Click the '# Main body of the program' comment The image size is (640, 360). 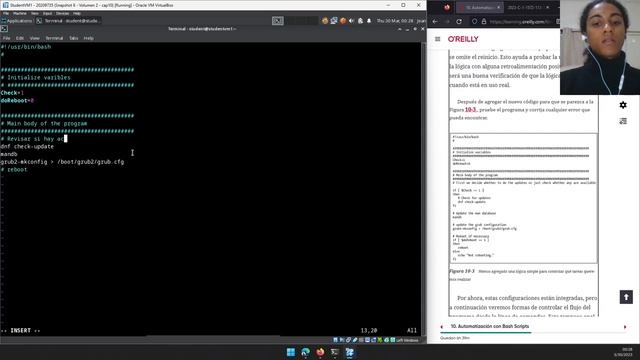pos(44,123)
